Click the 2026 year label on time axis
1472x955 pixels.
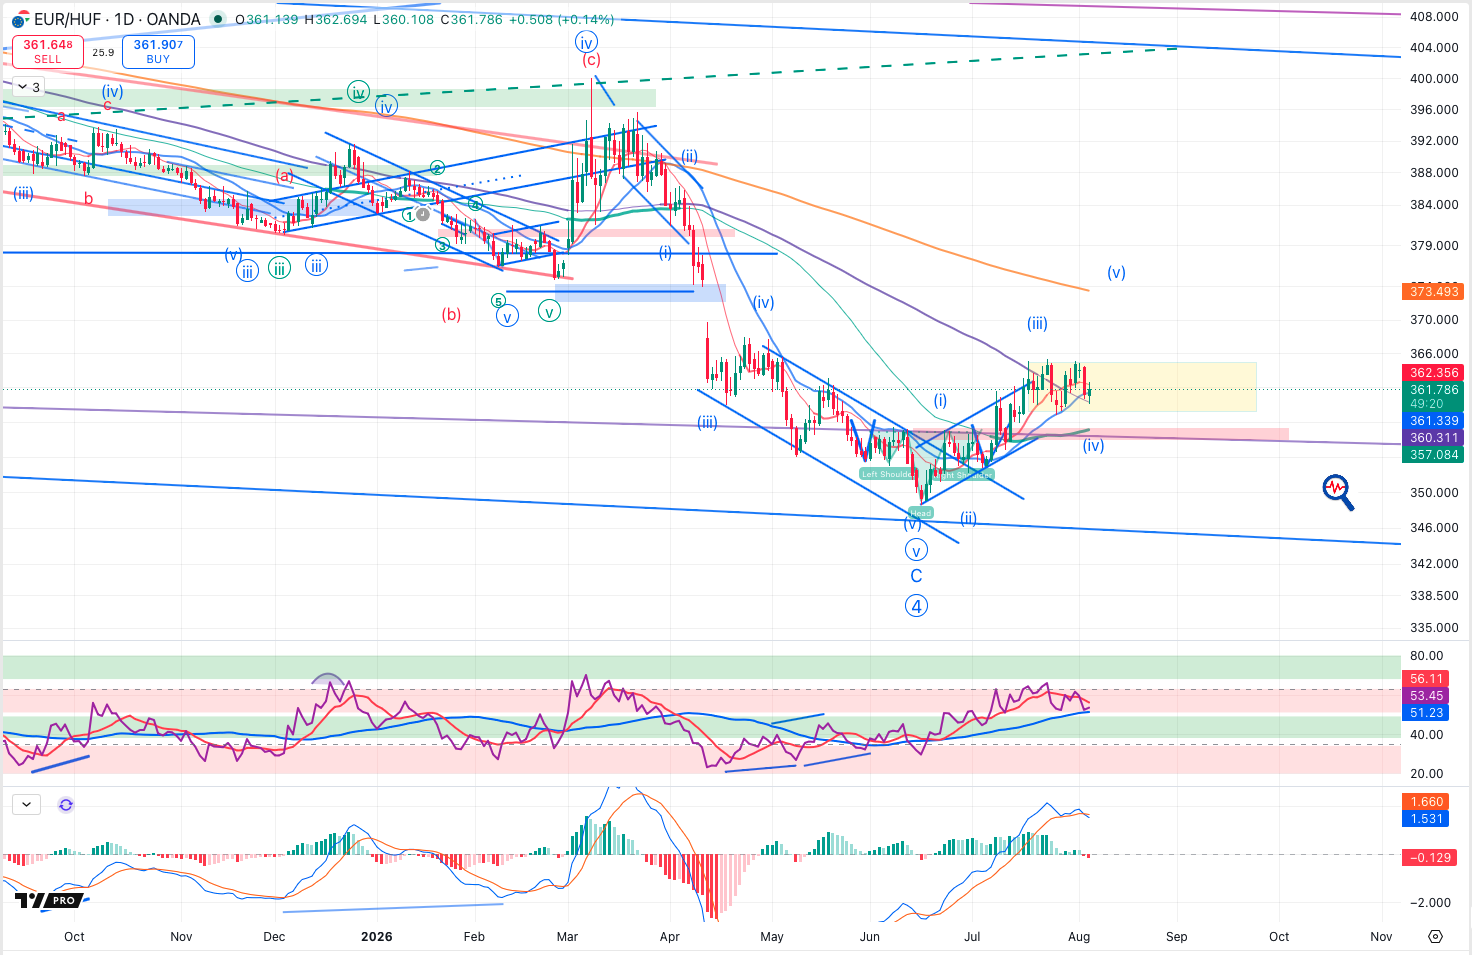click(377, 937)
